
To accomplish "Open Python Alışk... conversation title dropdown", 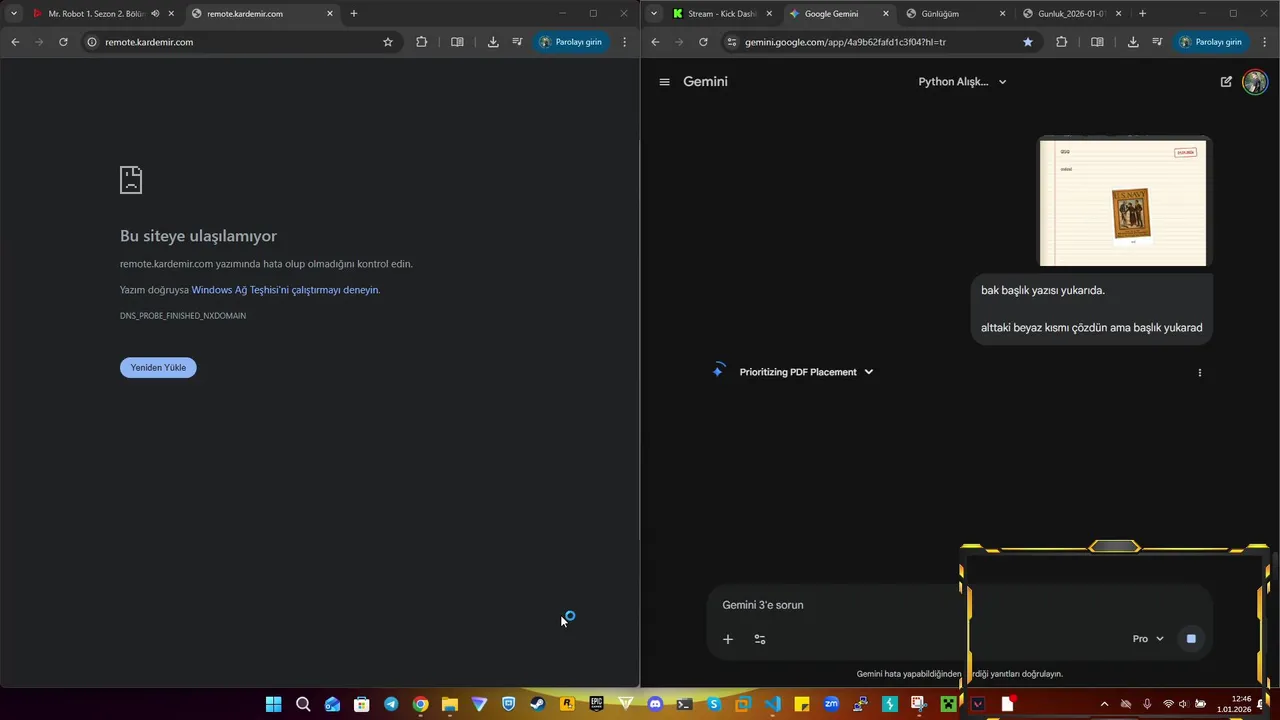I will (962, 82).
